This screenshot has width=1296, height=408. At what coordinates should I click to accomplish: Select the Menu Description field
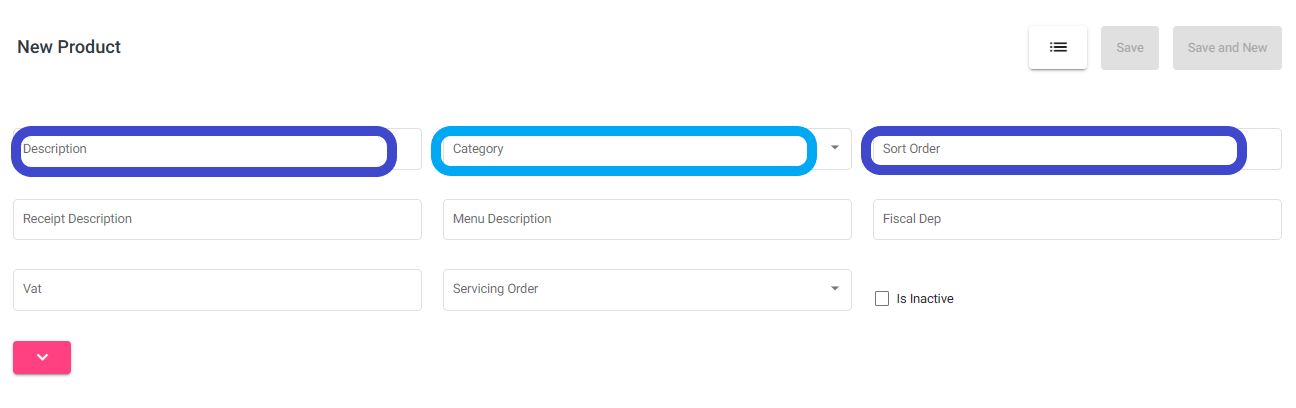coord(647,219)
